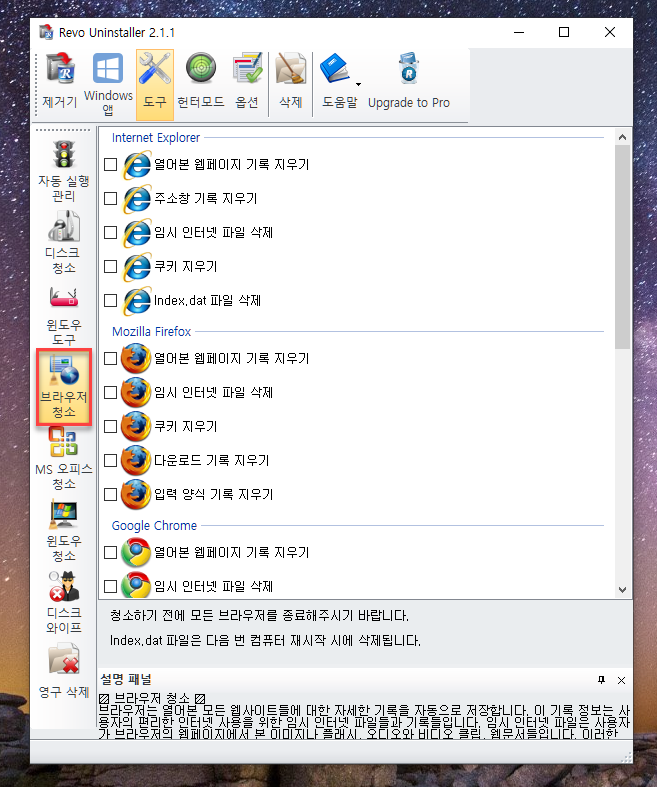Click Upgrade to Pro
The width and height of the screenshot is (657, 787).
[x=409, y=82]
